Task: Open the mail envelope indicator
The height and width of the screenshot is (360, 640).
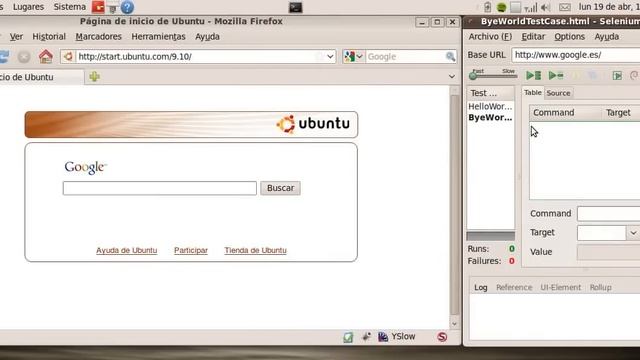Action: click(565, 7)
